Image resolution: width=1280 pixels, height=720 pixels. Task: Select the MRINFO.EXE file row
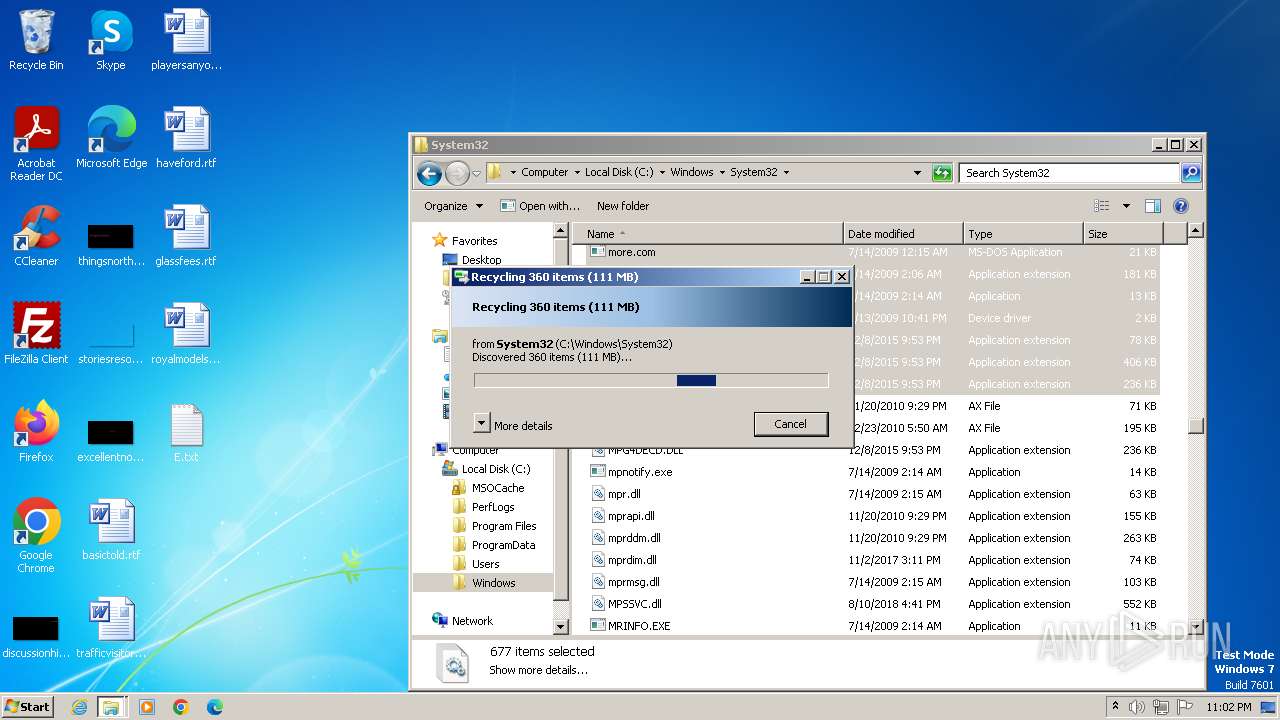pos(873,626)
